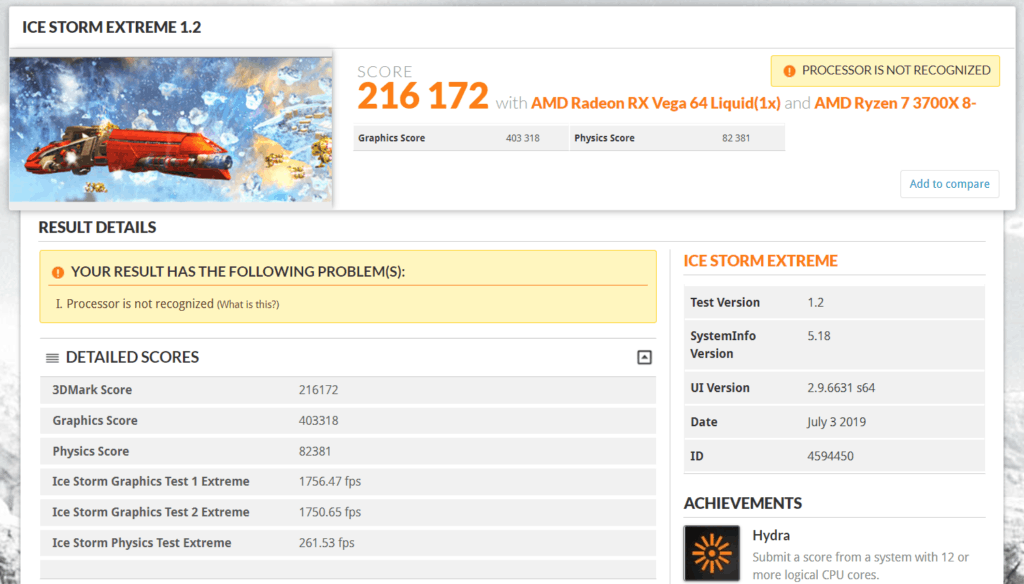Click the Ice Storm spaceship thumbnail

pyautogui.click(x=171, y=129)
